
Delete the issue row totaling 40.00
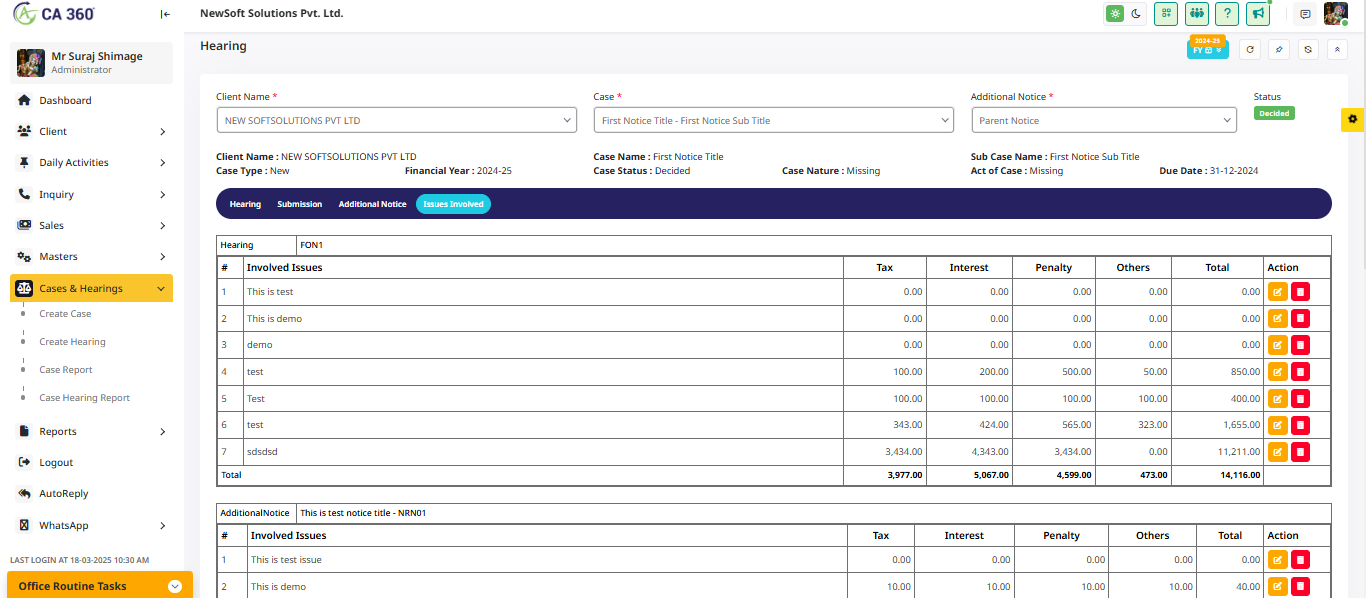[1300, 587]
